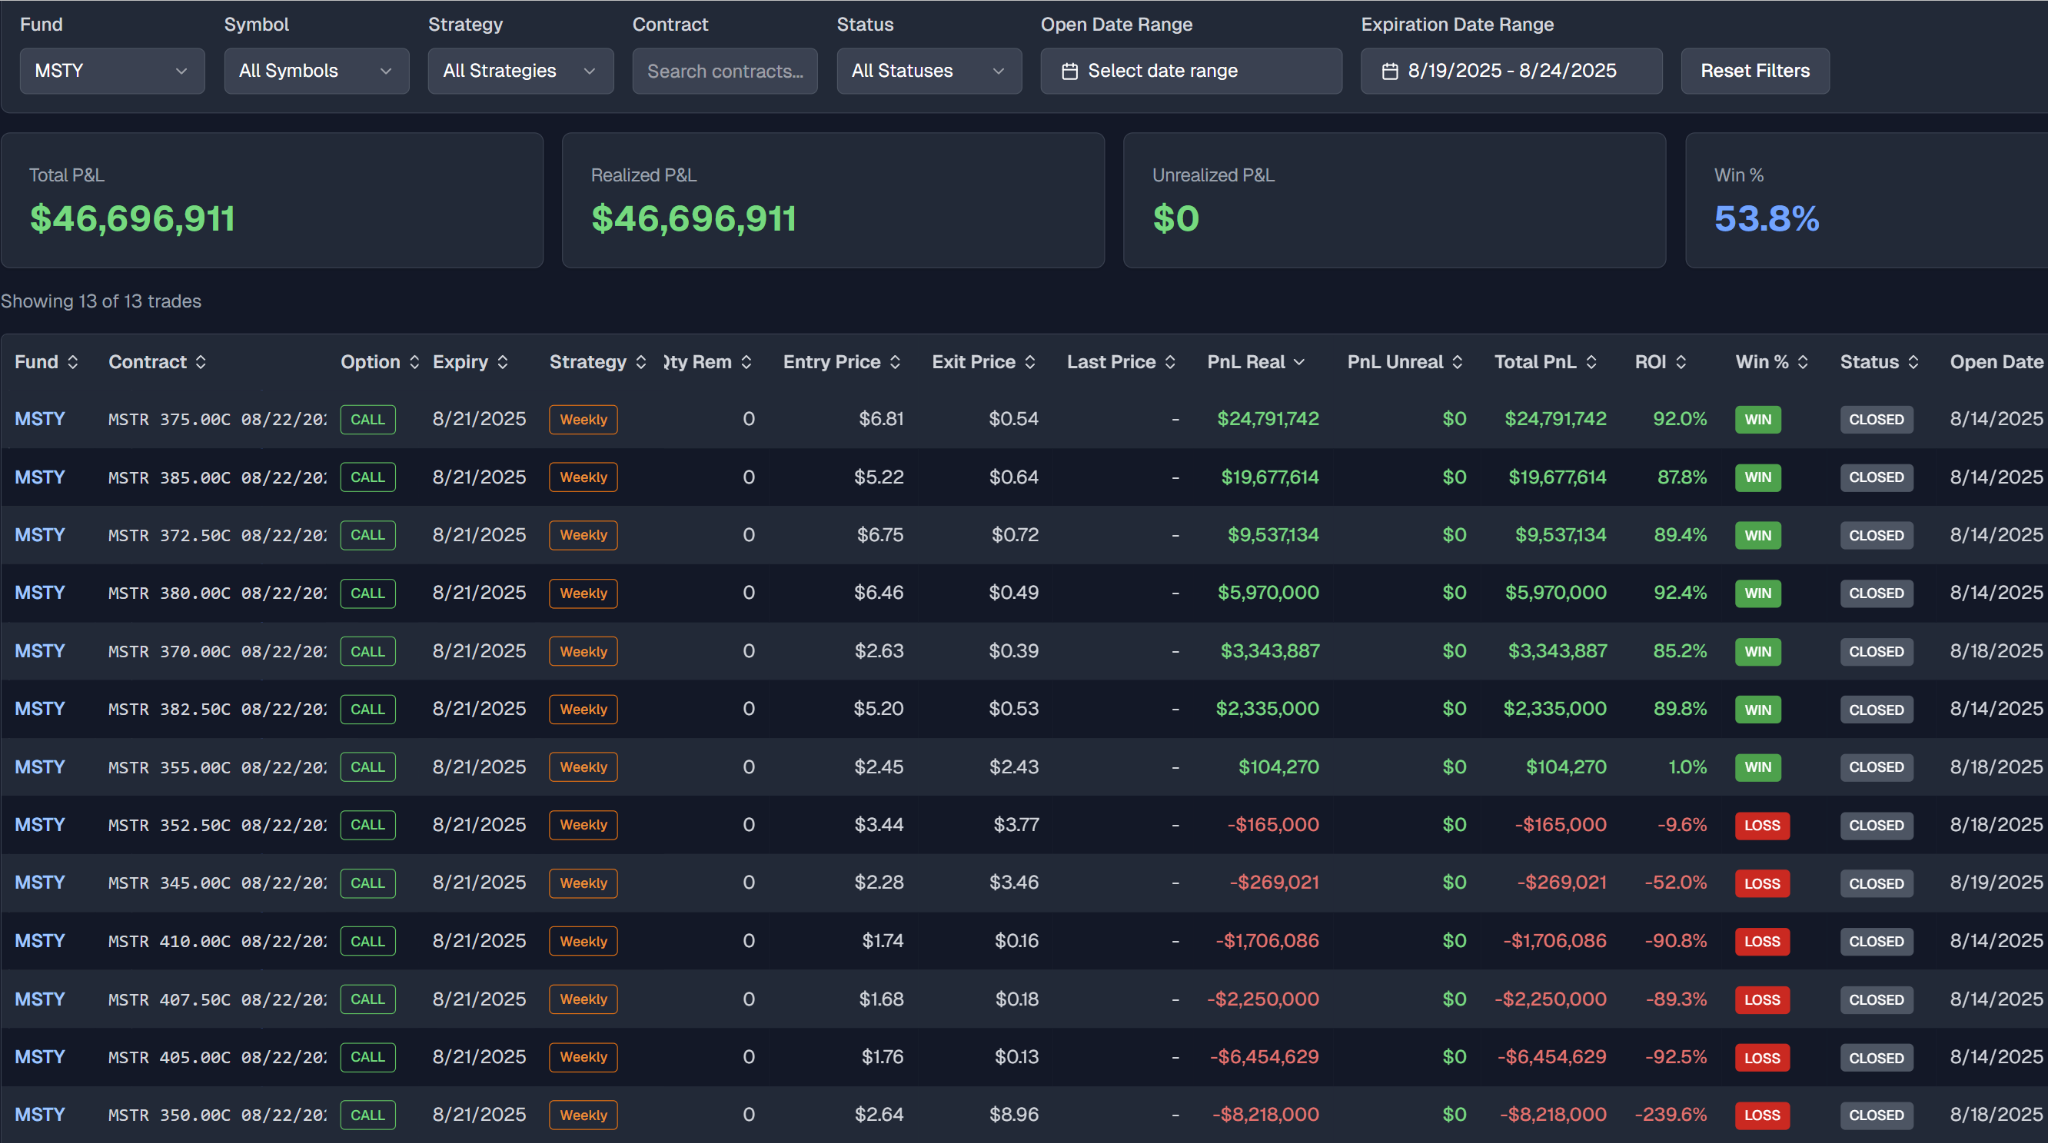Click the WIN badge on 375.00C row
Viewport: 2048px width, 1143px height.
point(1758,420)
